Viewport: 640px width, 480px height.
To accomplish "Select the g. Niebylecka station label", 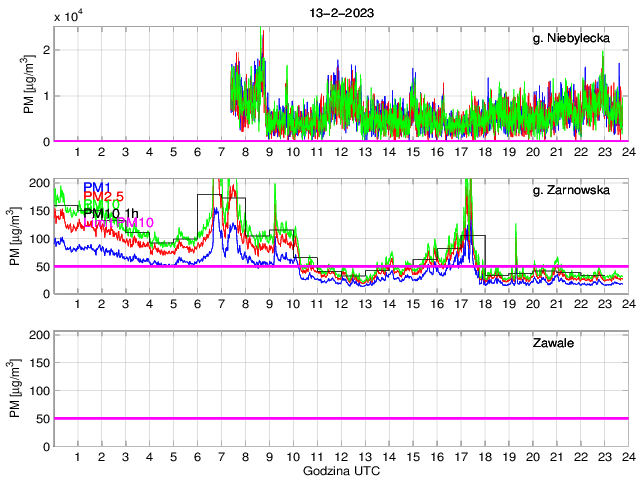I will (x=577, y=38).
